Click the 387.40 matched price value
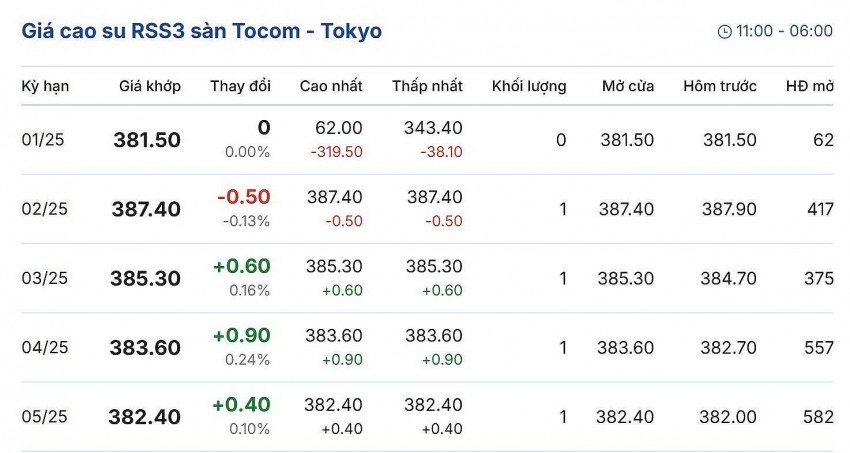This screenshot has height=453, width=850. [x=147, y=209]
